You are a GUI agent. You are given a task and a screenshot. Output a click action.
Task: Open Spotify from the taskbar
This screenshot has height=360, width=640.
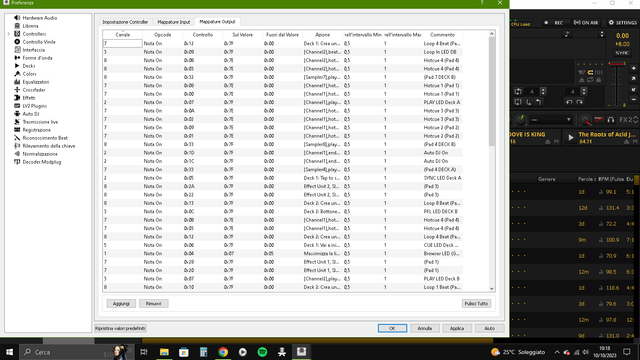pos(262,352)
